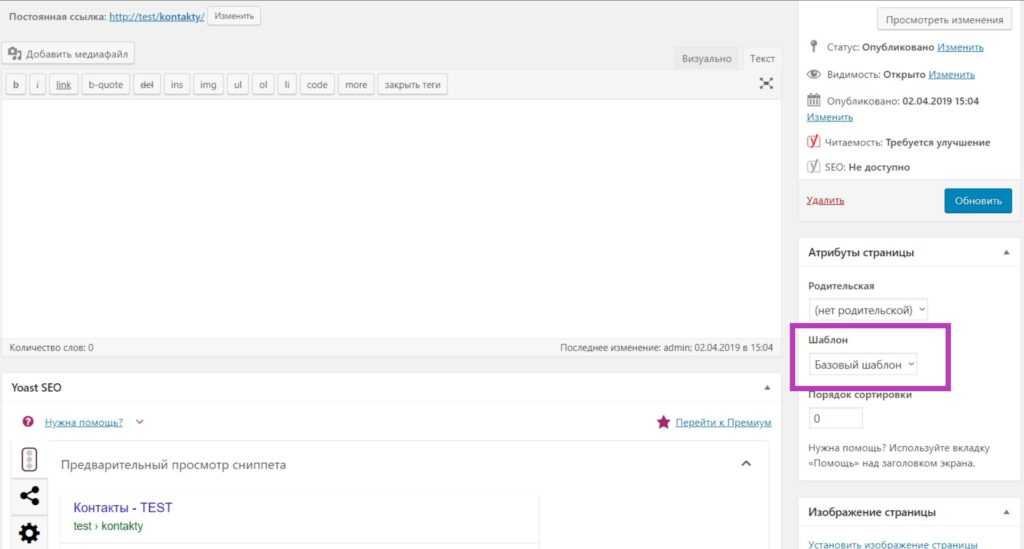
Task: Click the Порядок сортировки number field
Action: tap(835, 418)
